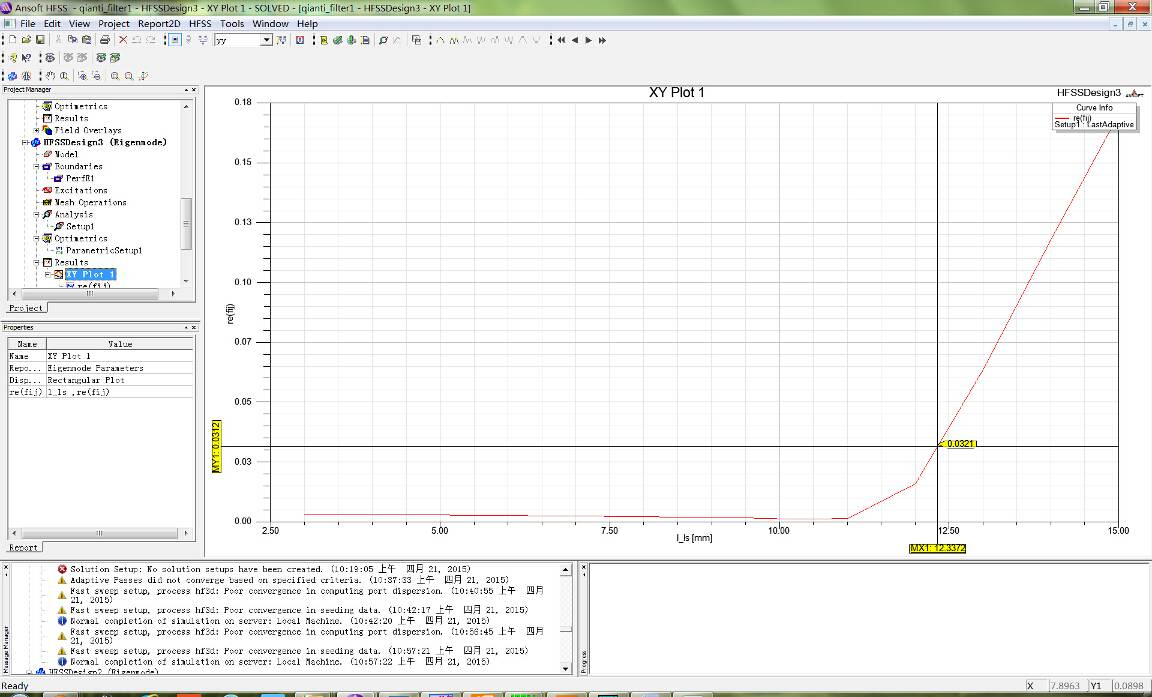This screenshot has width=1152, height=697.
Task: Select XY Plot 1 in the tree
Action: 90,275
